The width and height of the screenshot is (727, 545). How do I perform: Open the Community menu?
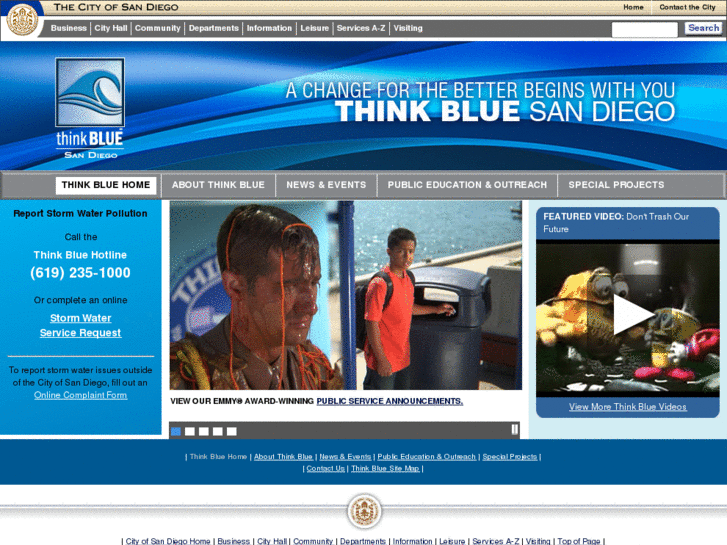coord(158,28)
